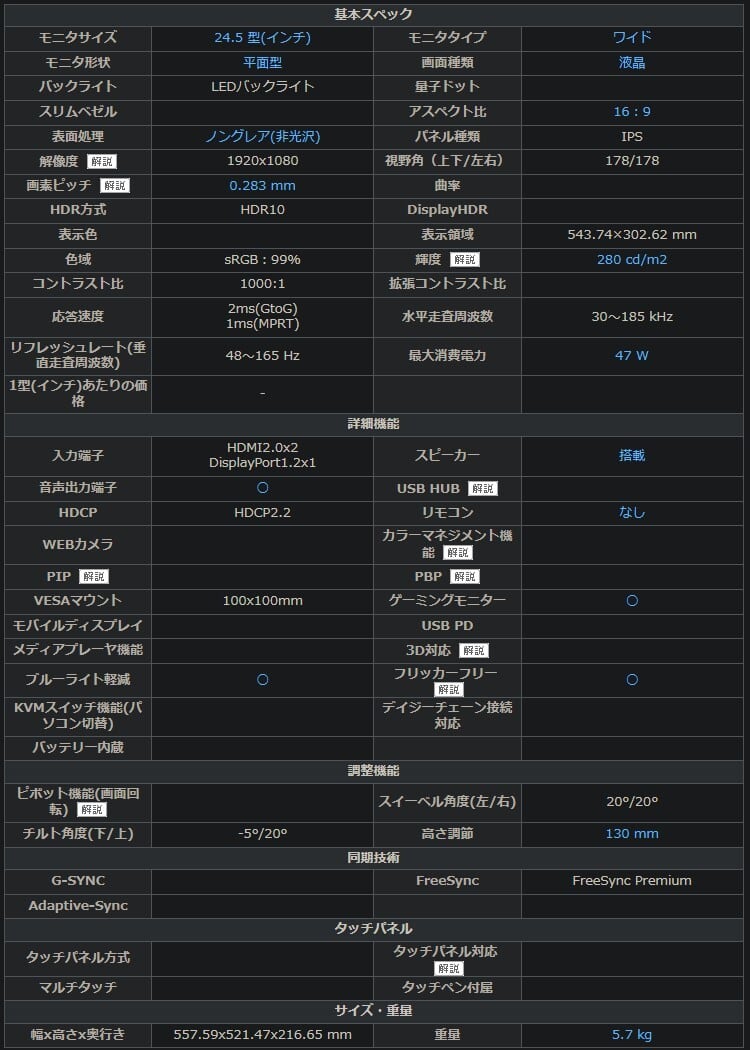Viewport: 750px width, 1050px height.
Task: Click the 130 mm height adjustment link
Action: 632,834
